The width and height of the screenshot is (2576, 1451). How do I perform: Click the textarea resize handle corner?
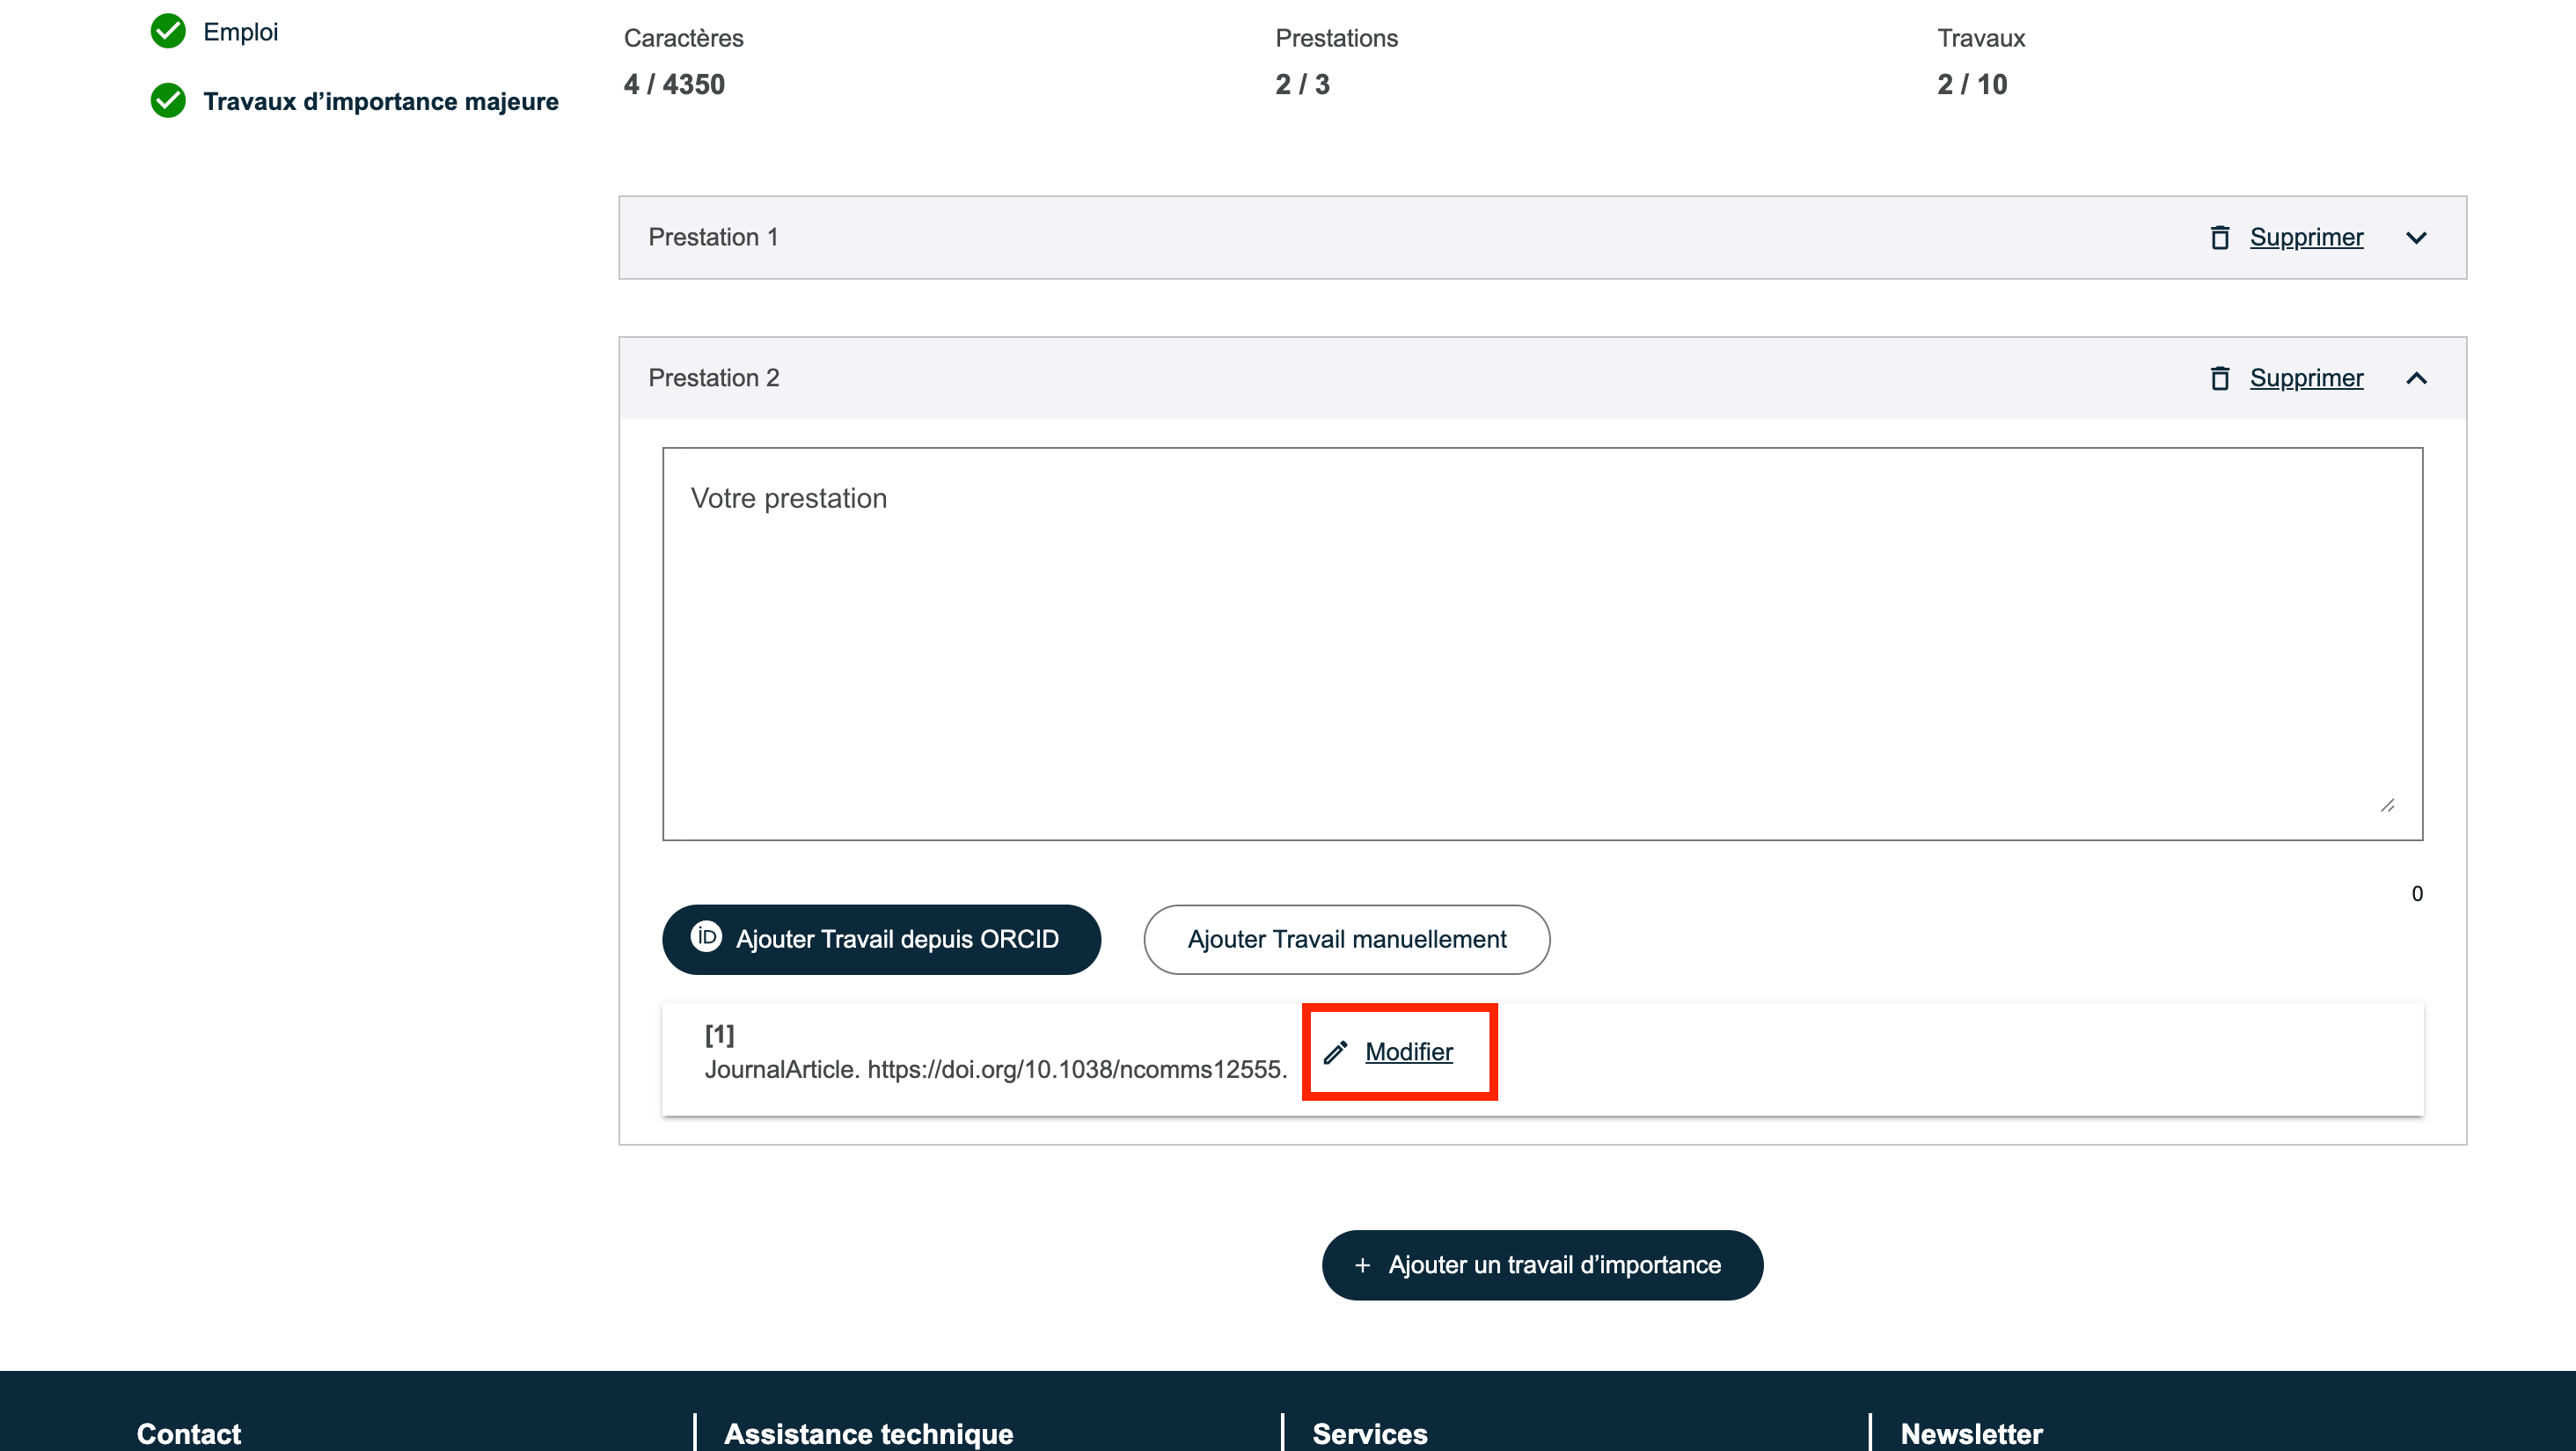coord(2388,805)
